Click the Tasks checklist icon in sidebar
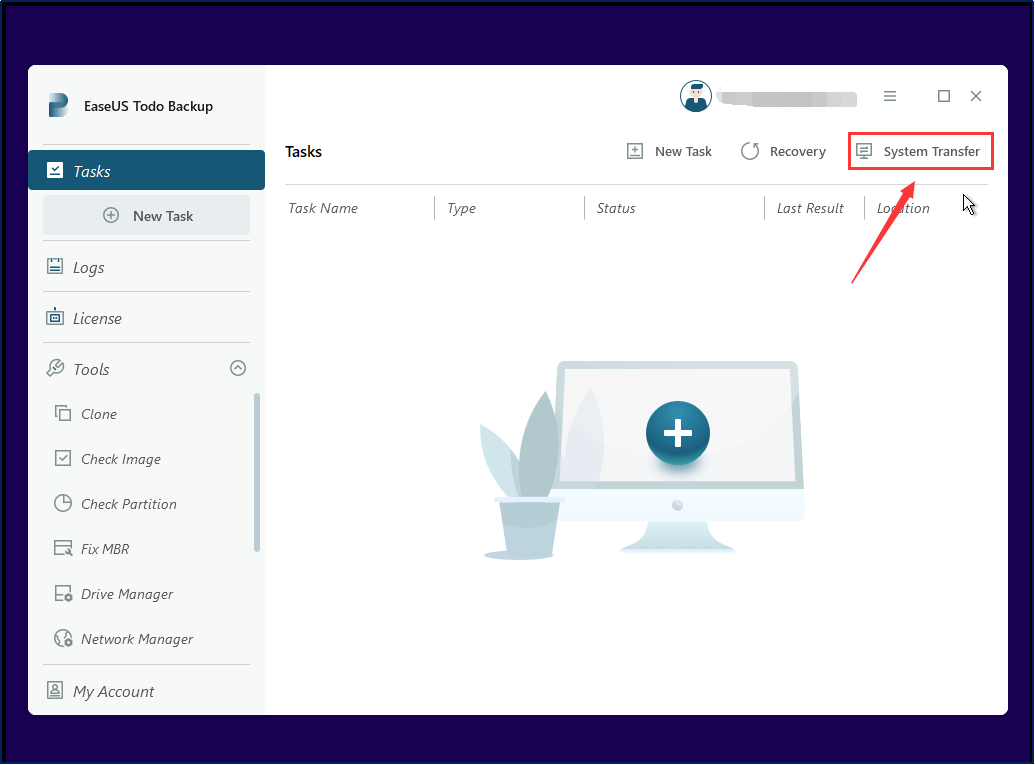 point(55,170)
